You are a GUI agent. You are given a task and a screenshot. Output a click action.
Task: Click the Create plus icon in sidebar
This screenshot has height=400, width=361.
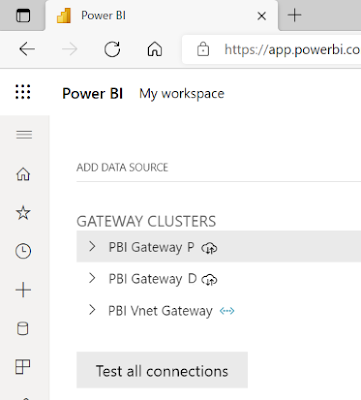pyautogui.click(x=23, y=290)
